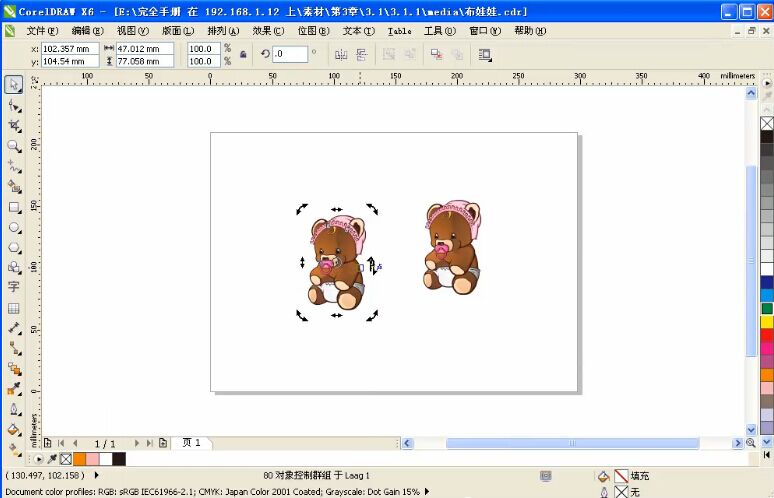Select the Blend effects tool
The width and height of the screenshot is (774, 498).
tap(14, 369)
